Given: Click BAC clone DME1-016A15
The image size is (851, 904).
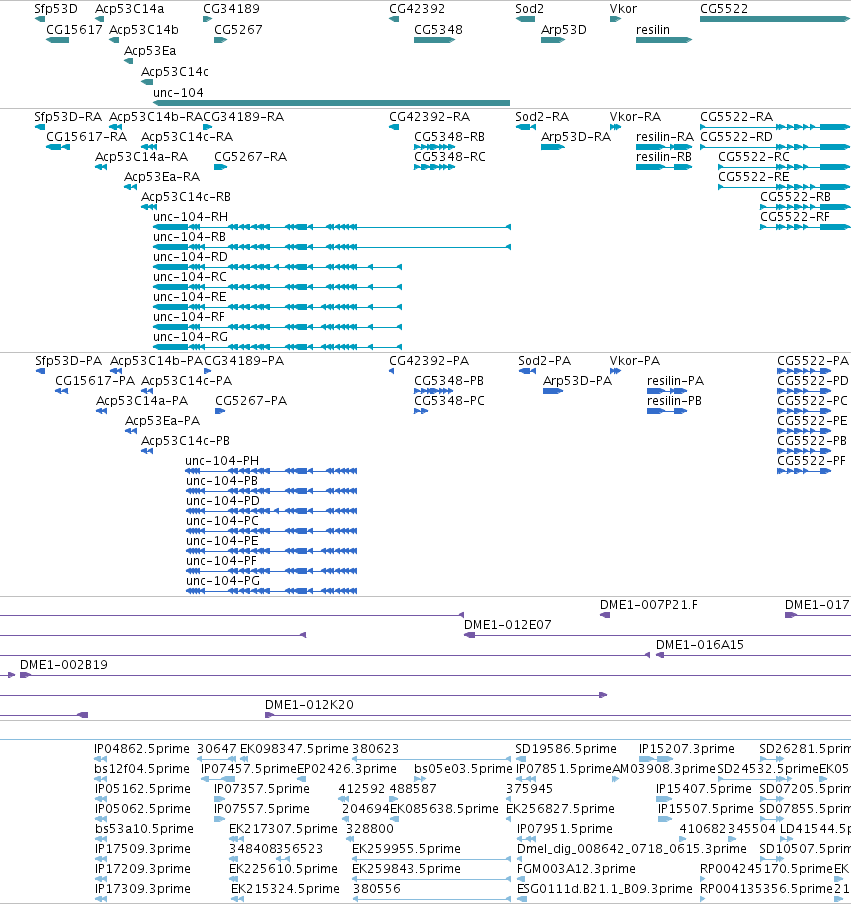Looking at the screenshot, I should tap(754, 655).
